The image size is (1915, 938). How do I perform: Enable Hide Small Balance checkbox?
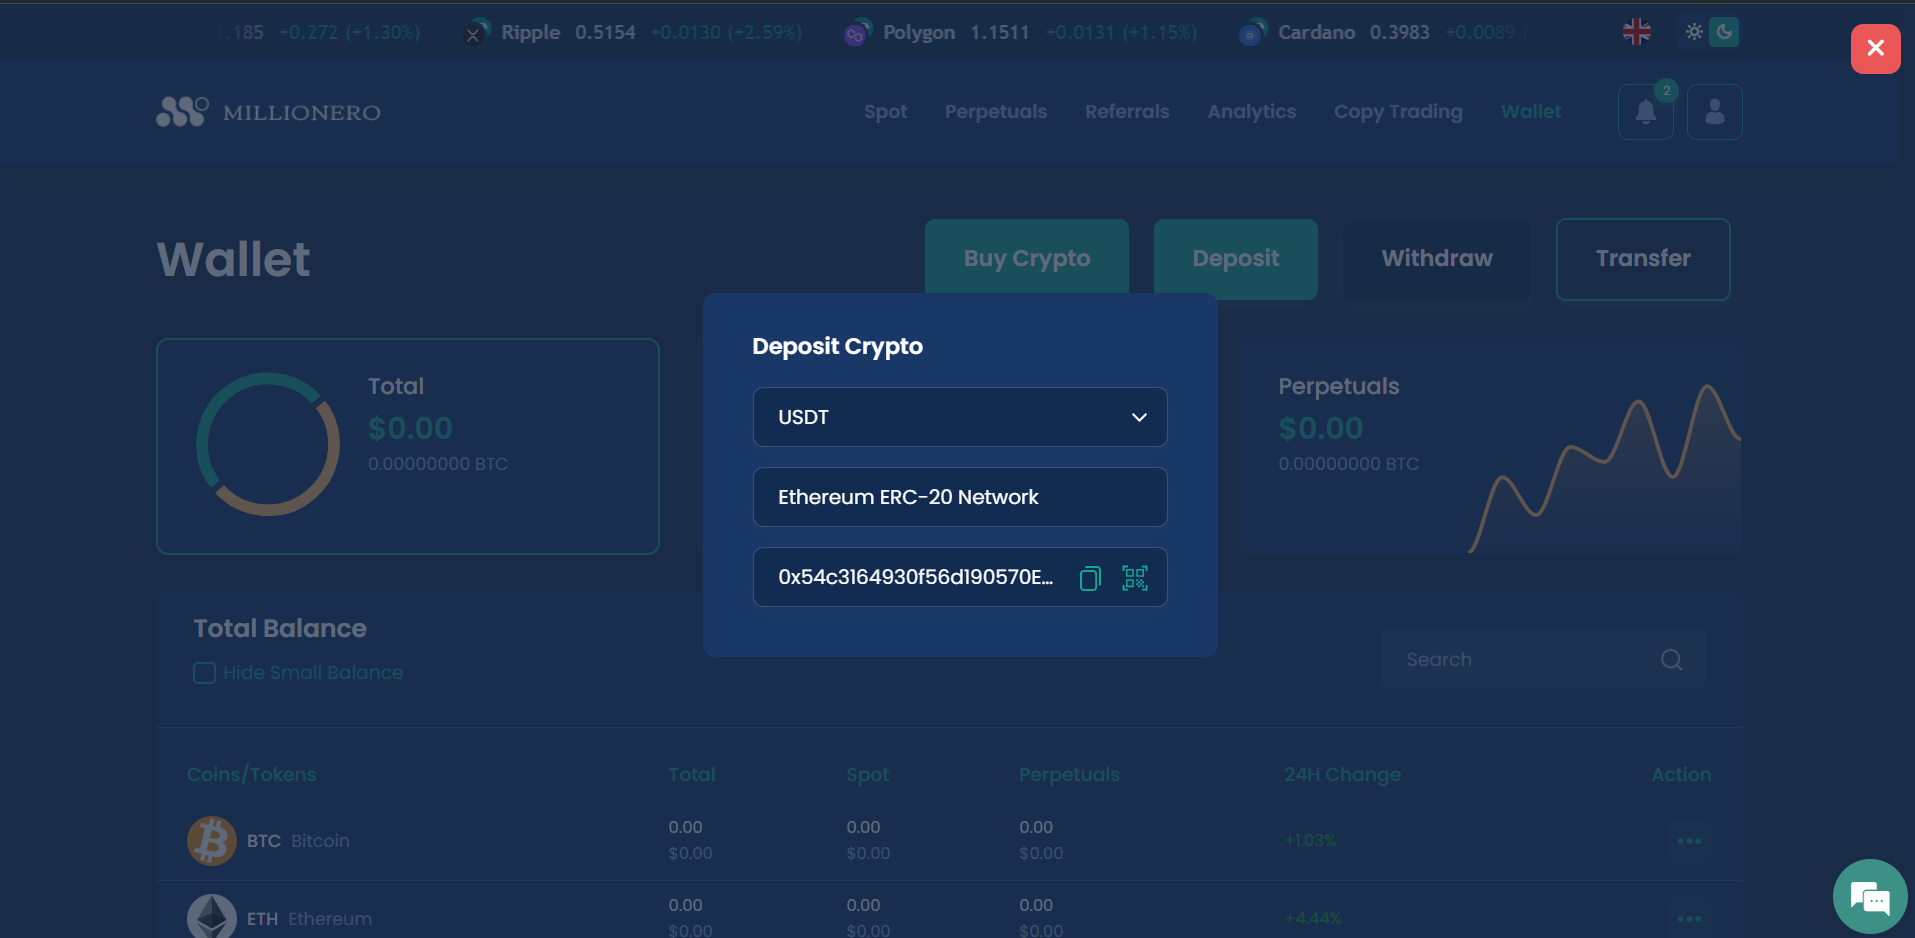click(x=205, y=673)
